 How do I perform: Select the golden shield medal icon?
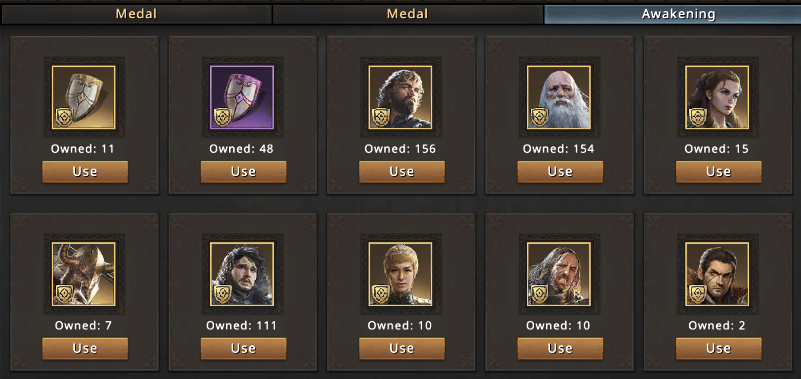click(84, 97)
